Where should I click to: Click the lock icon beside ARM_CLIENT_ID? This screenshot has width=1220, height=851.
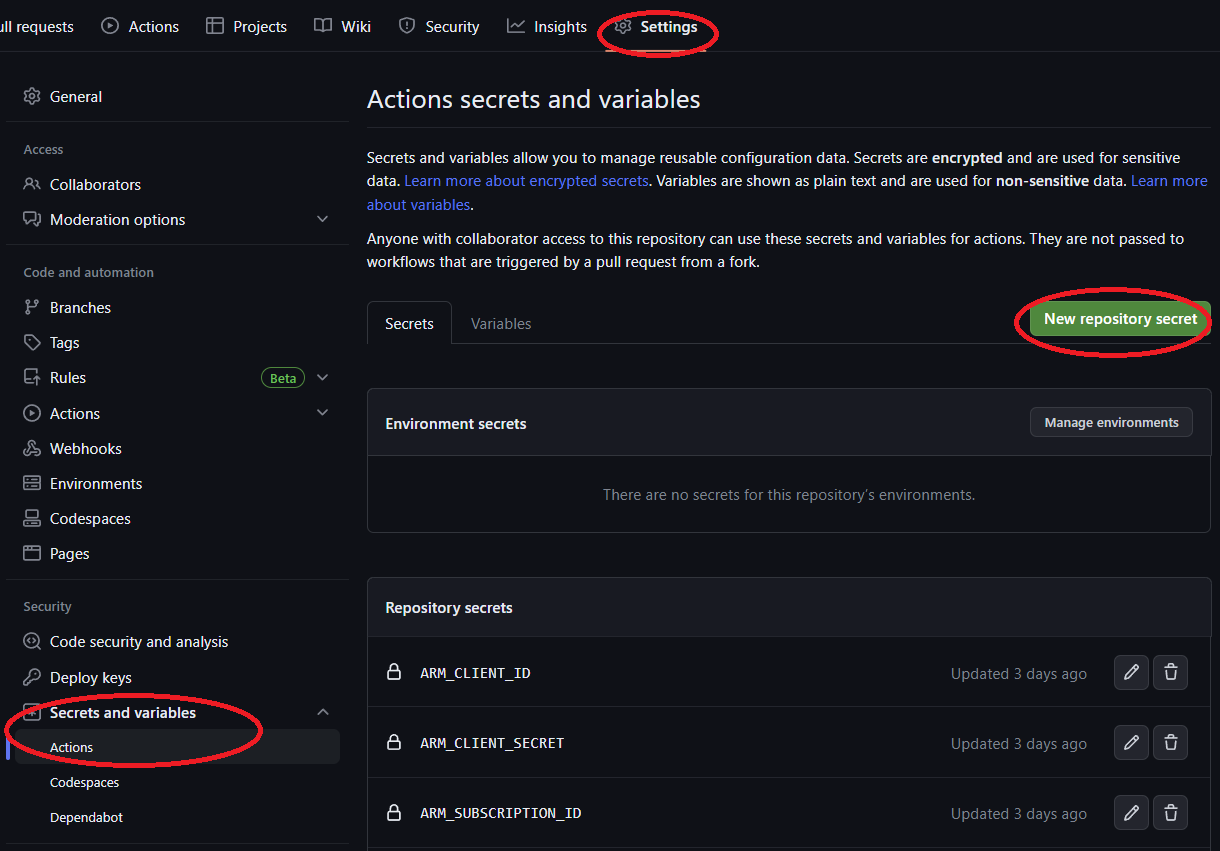(393, 672)
